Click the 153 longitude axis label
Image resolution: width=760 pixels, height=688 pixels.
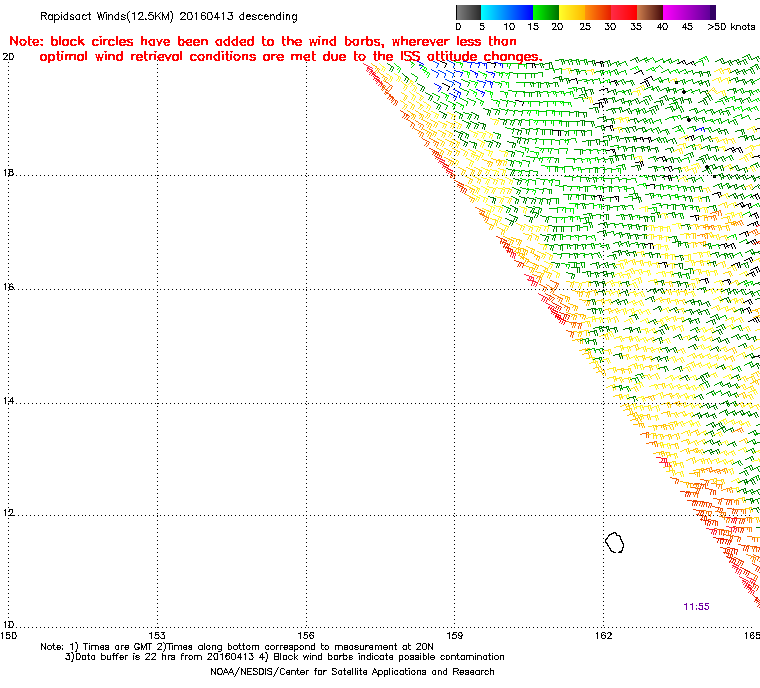(x=157, y=635)
